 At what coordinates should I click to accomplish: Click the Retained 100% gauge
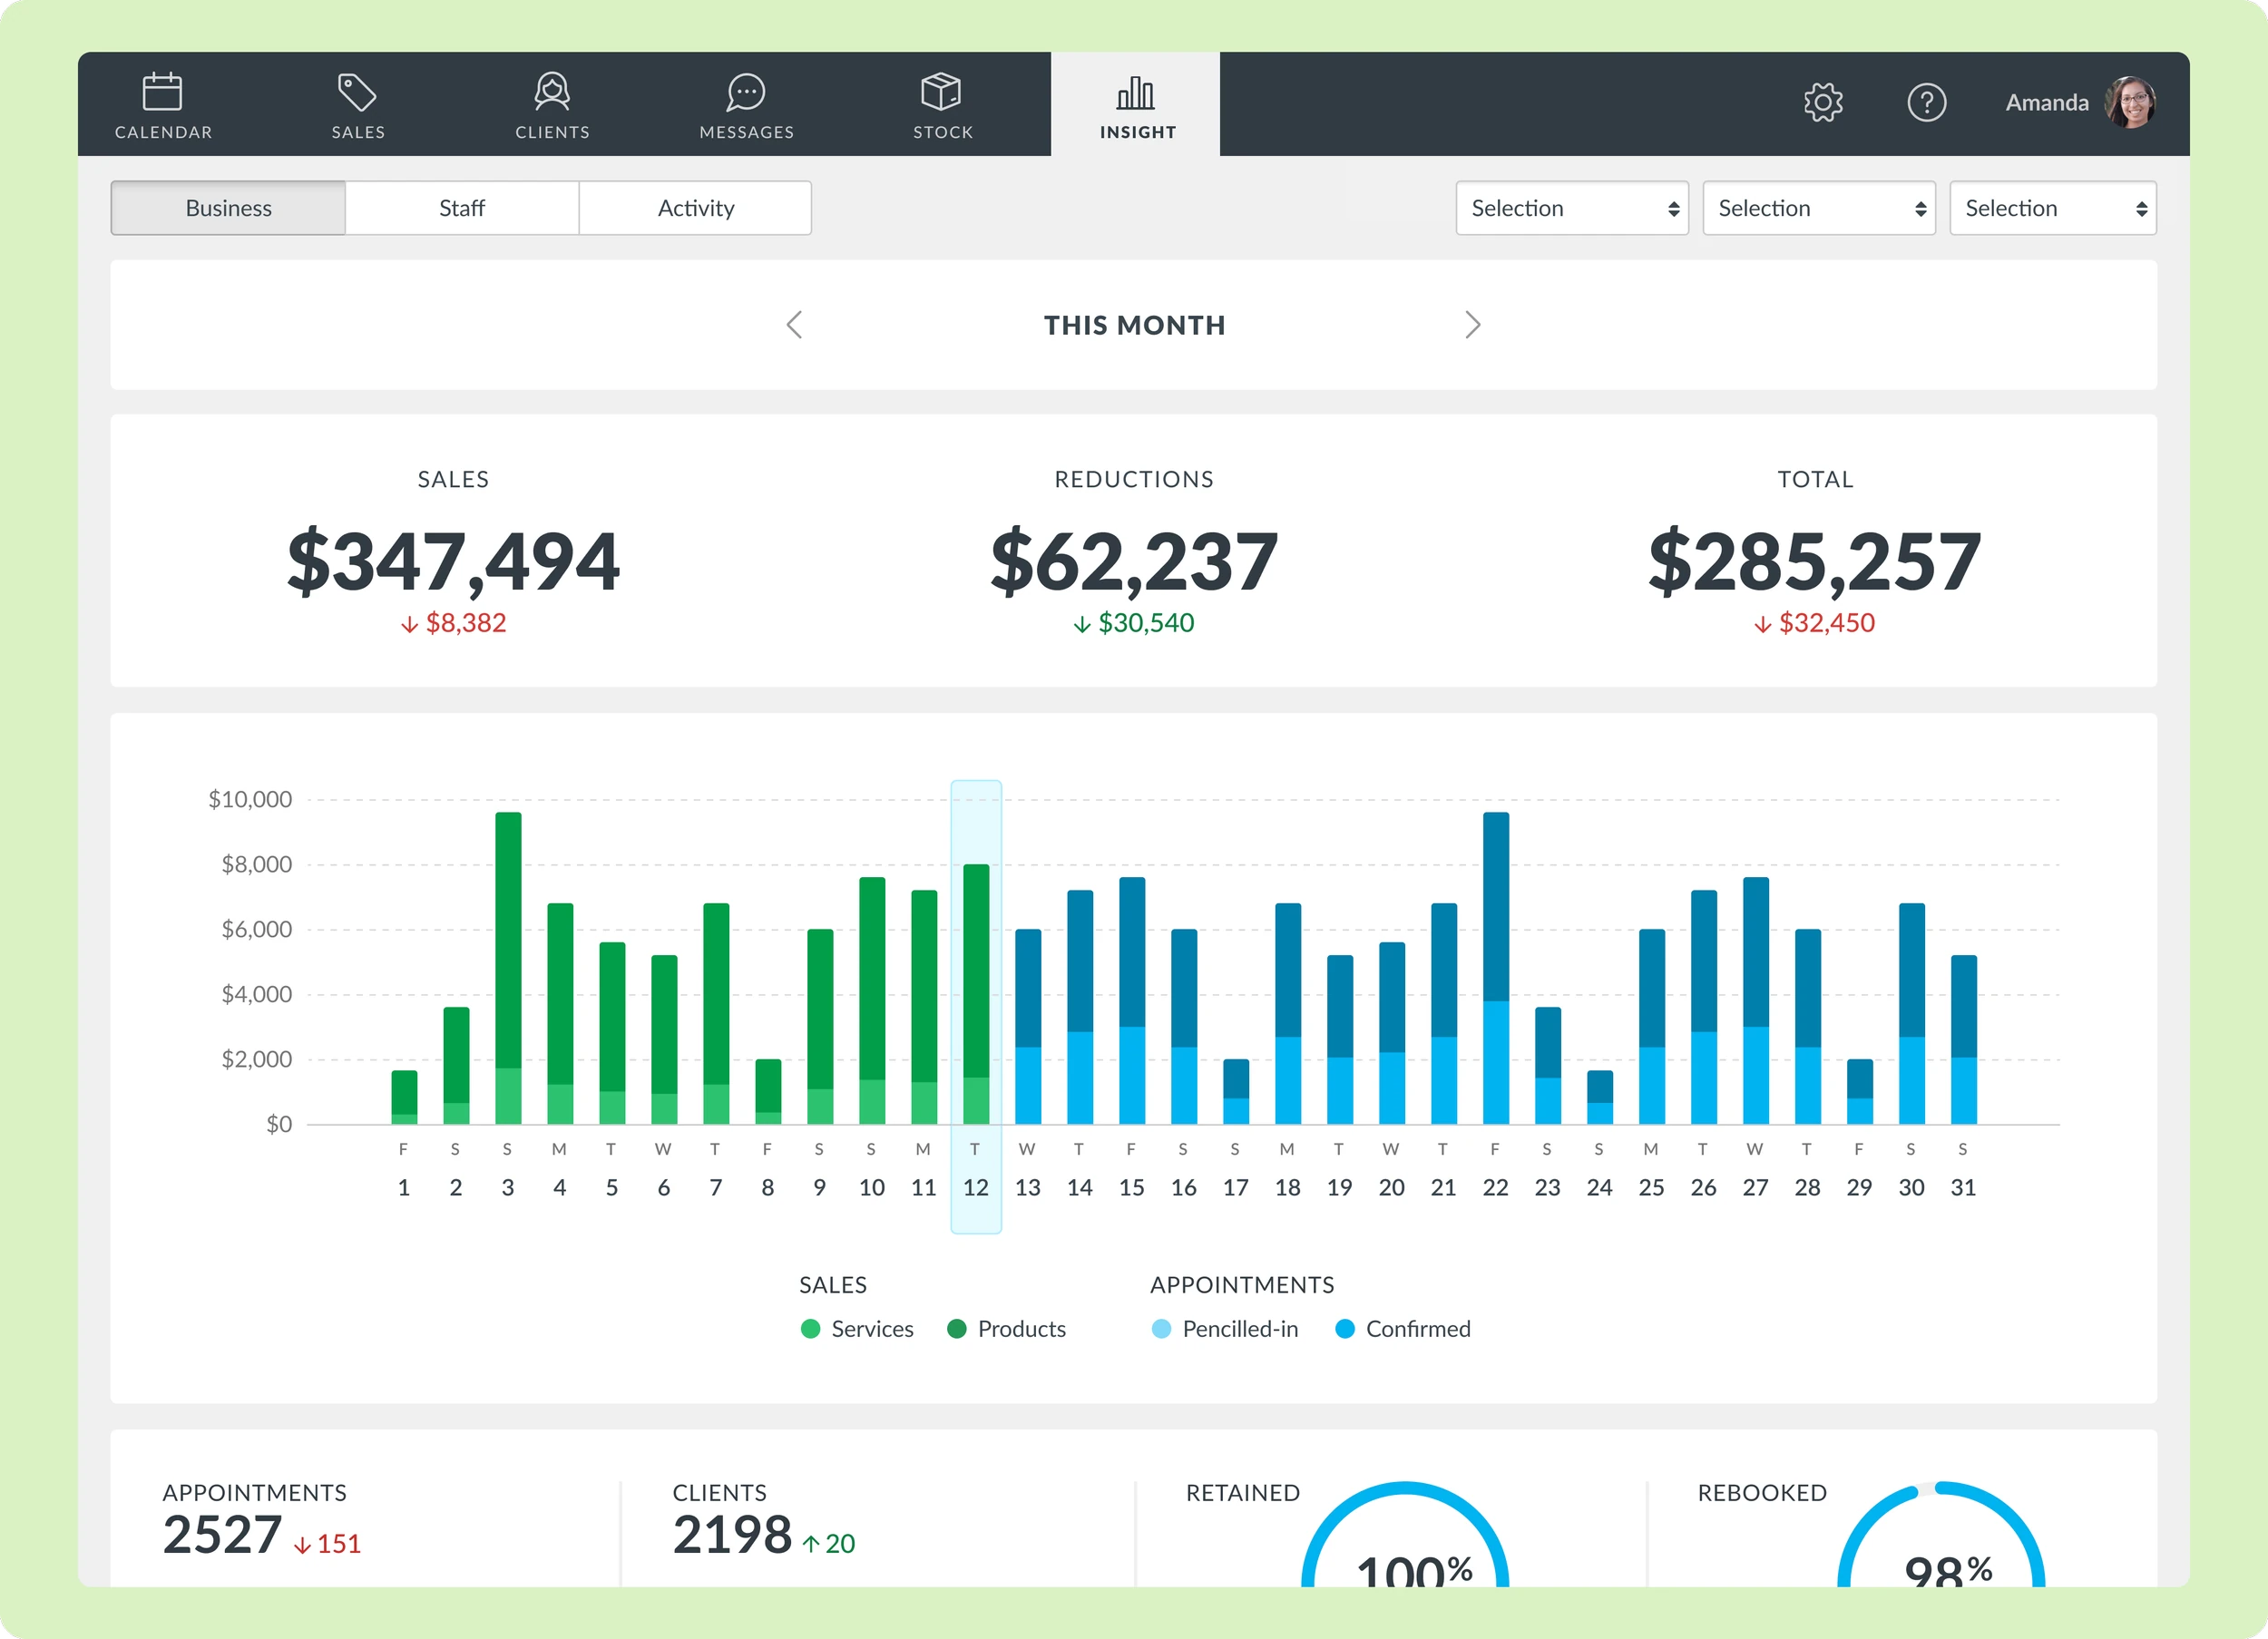(x=1405, y=1534)
